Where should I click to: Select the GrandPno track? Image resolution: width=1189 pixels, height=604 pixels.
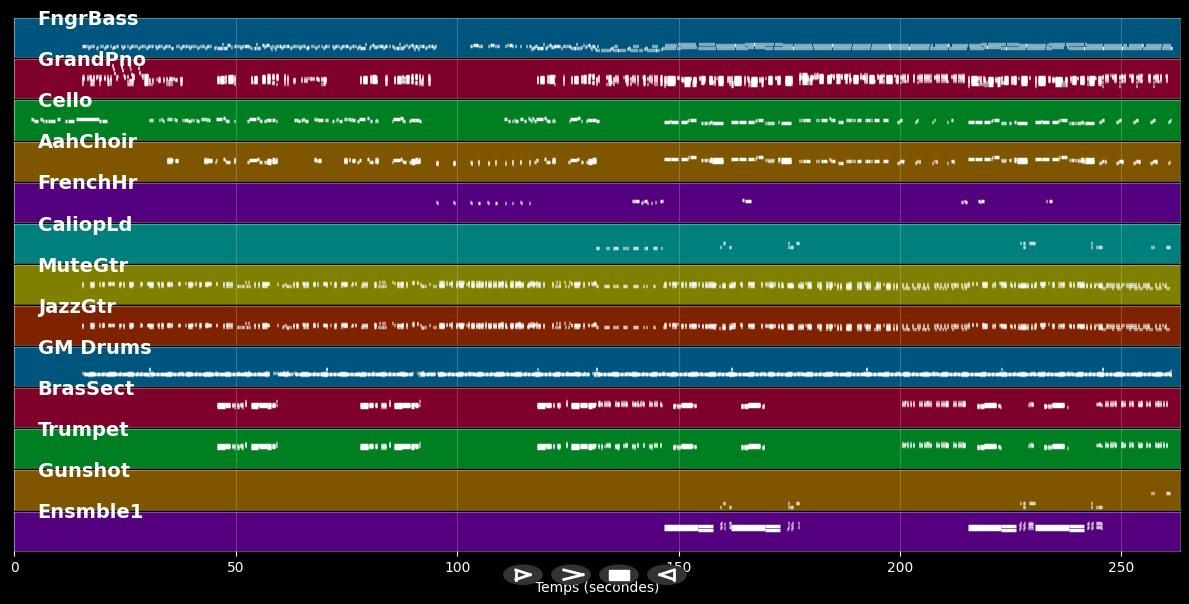93,58
